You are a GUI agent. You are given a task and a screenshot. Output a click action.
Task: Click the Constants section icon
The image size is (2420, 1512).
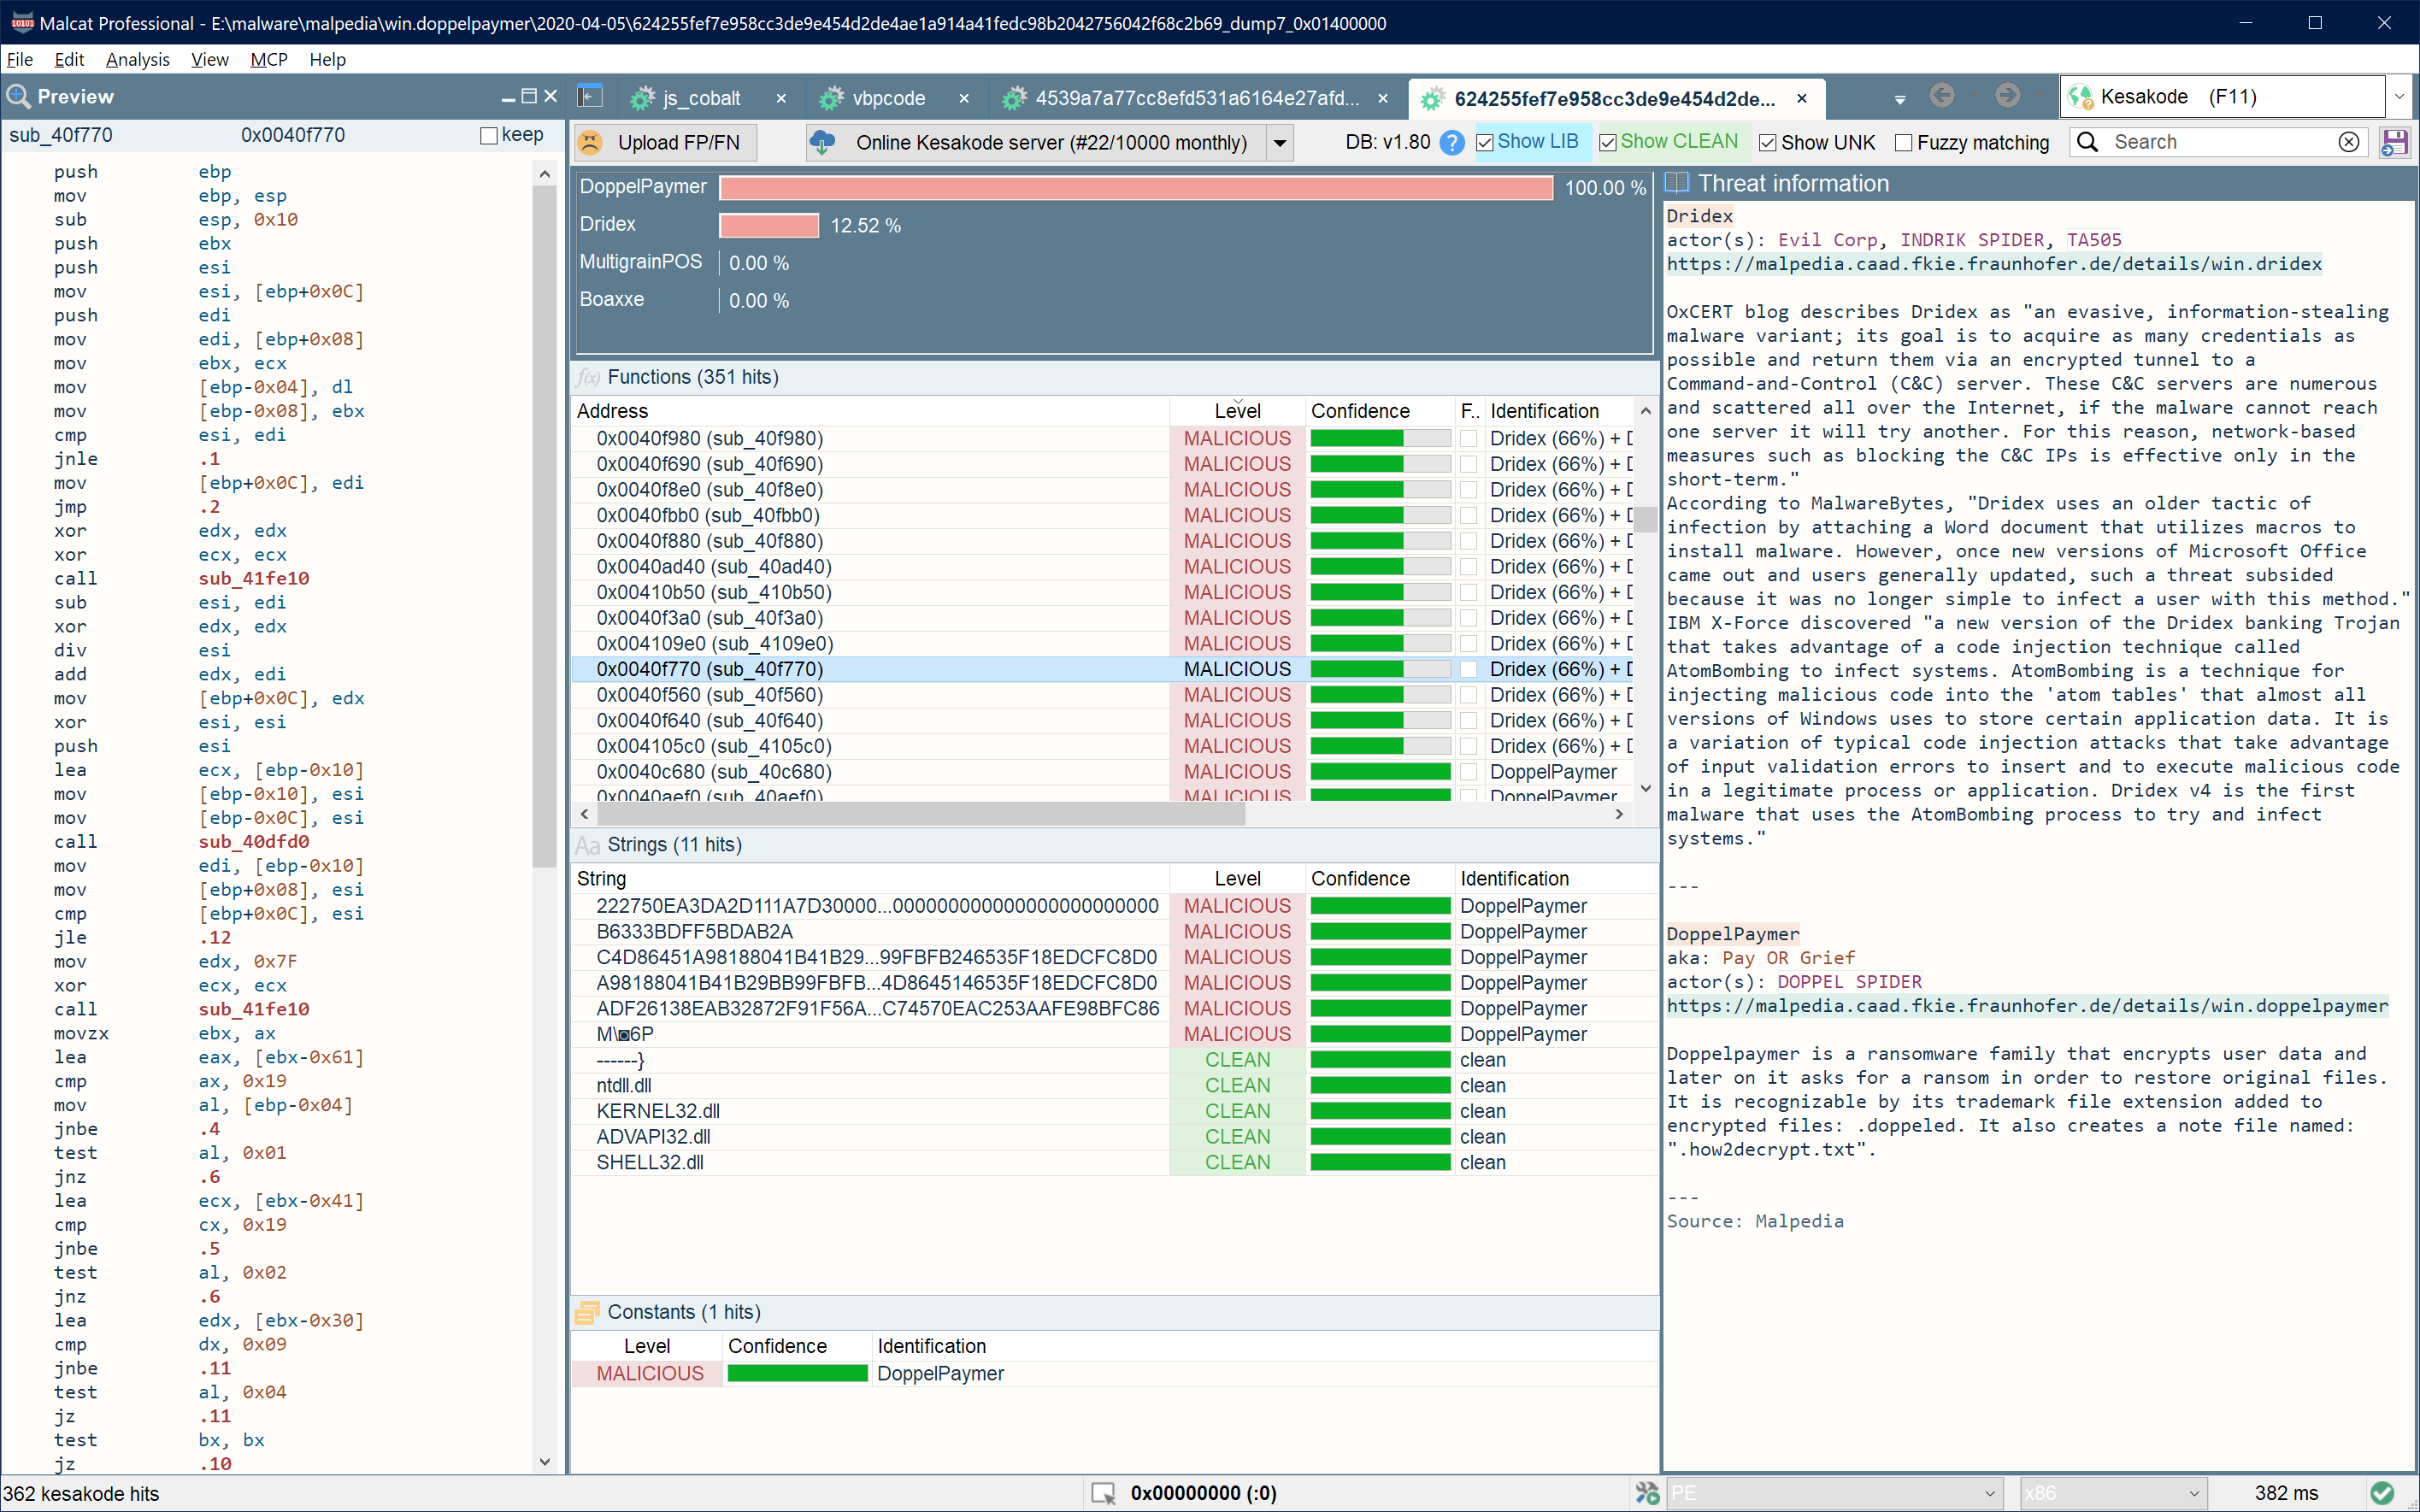(588, 1312)
